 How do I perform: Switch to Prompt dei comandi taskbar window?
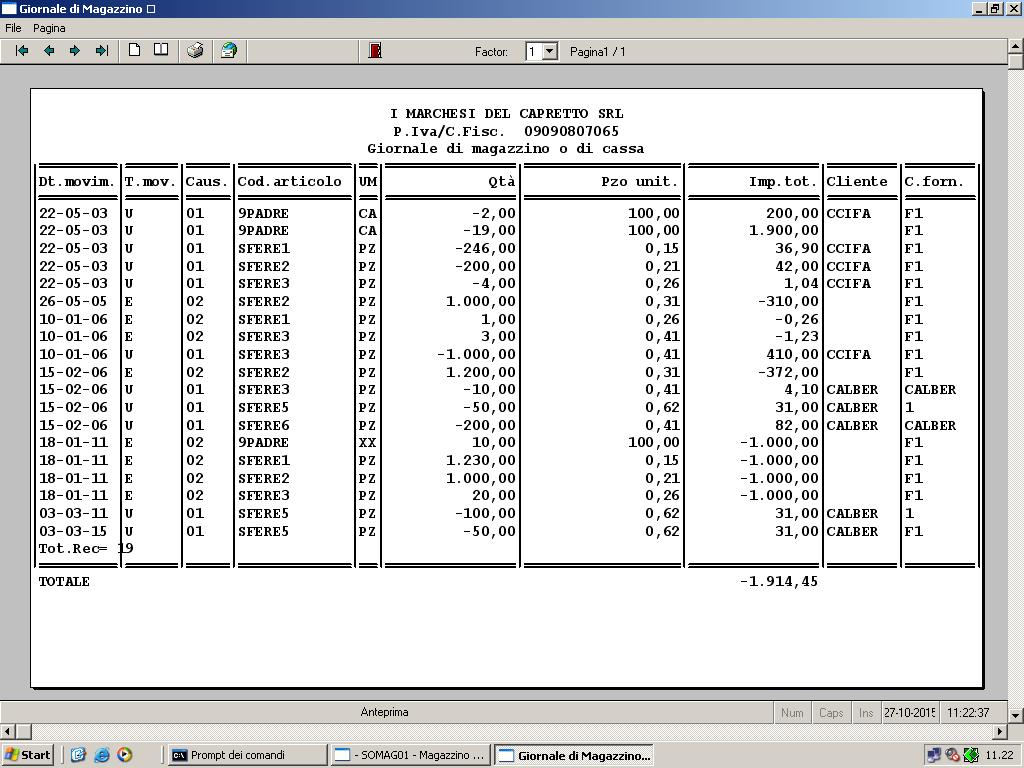click(x=247, y=755)
